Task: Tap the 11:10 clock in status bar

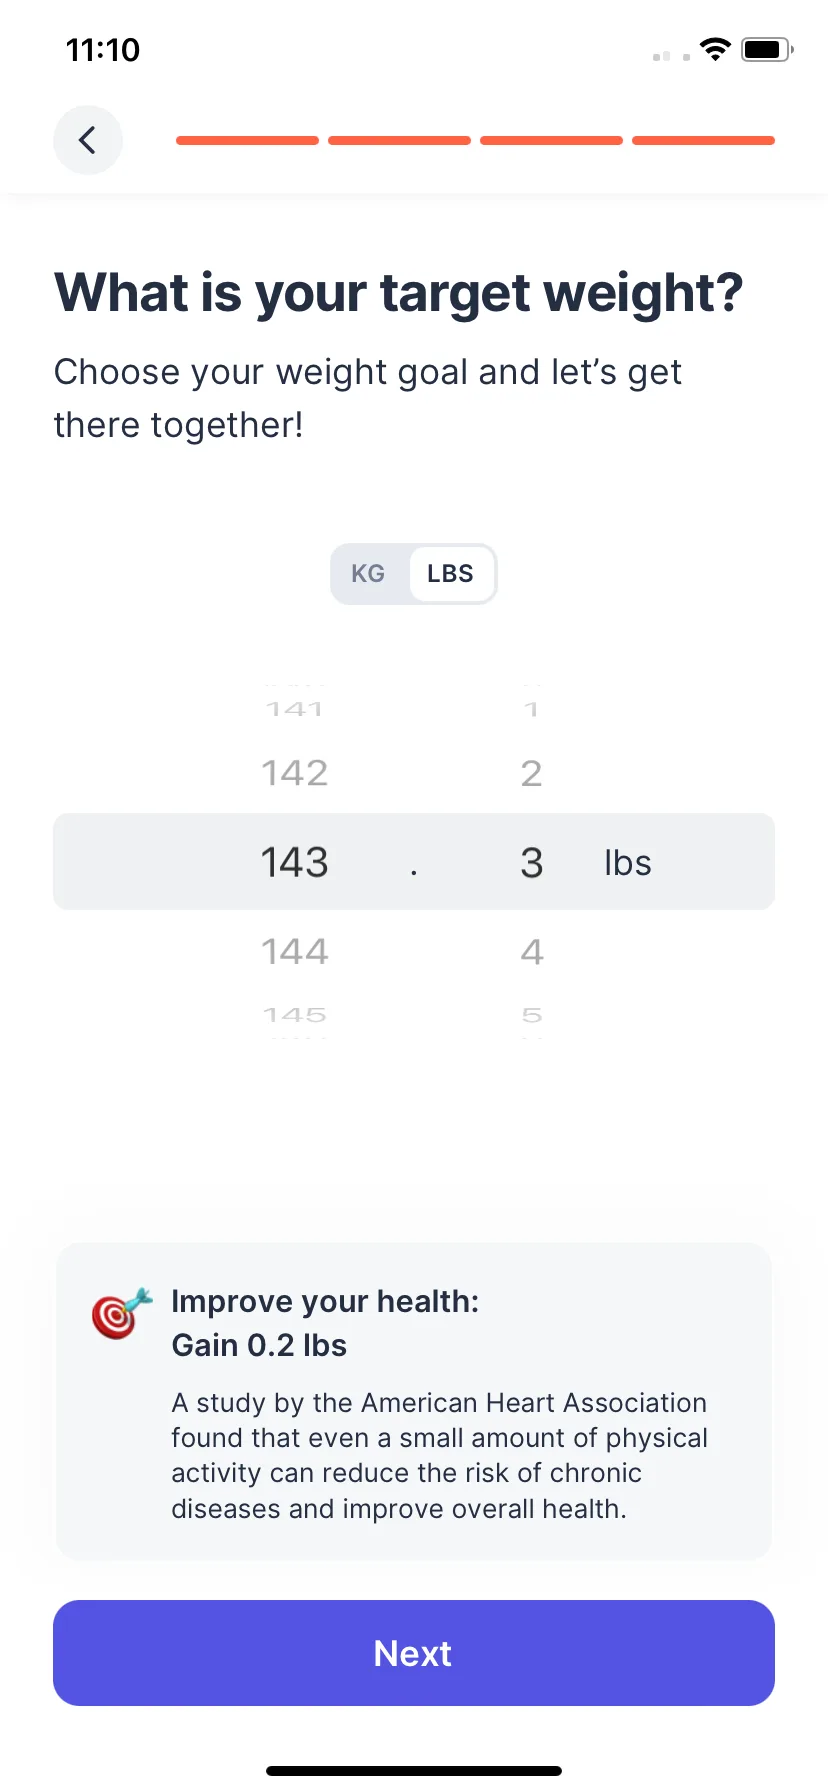Action: click(x=103, y=49)
